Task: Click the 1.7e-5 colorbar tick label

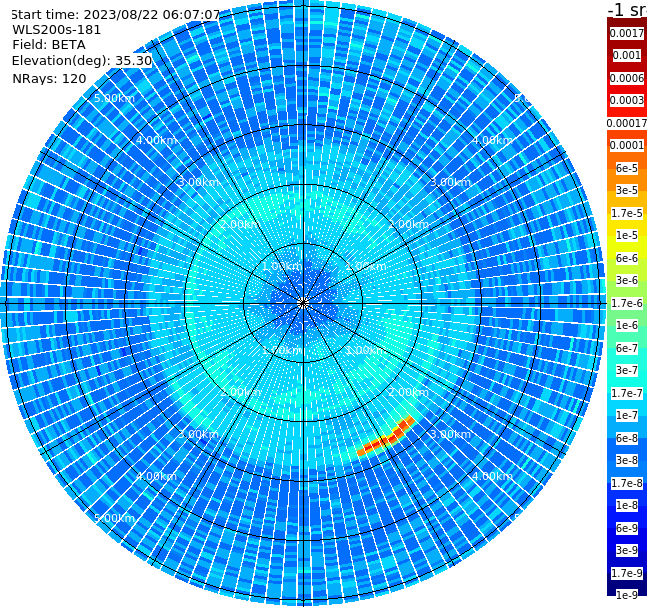Action: coord(627,213)
